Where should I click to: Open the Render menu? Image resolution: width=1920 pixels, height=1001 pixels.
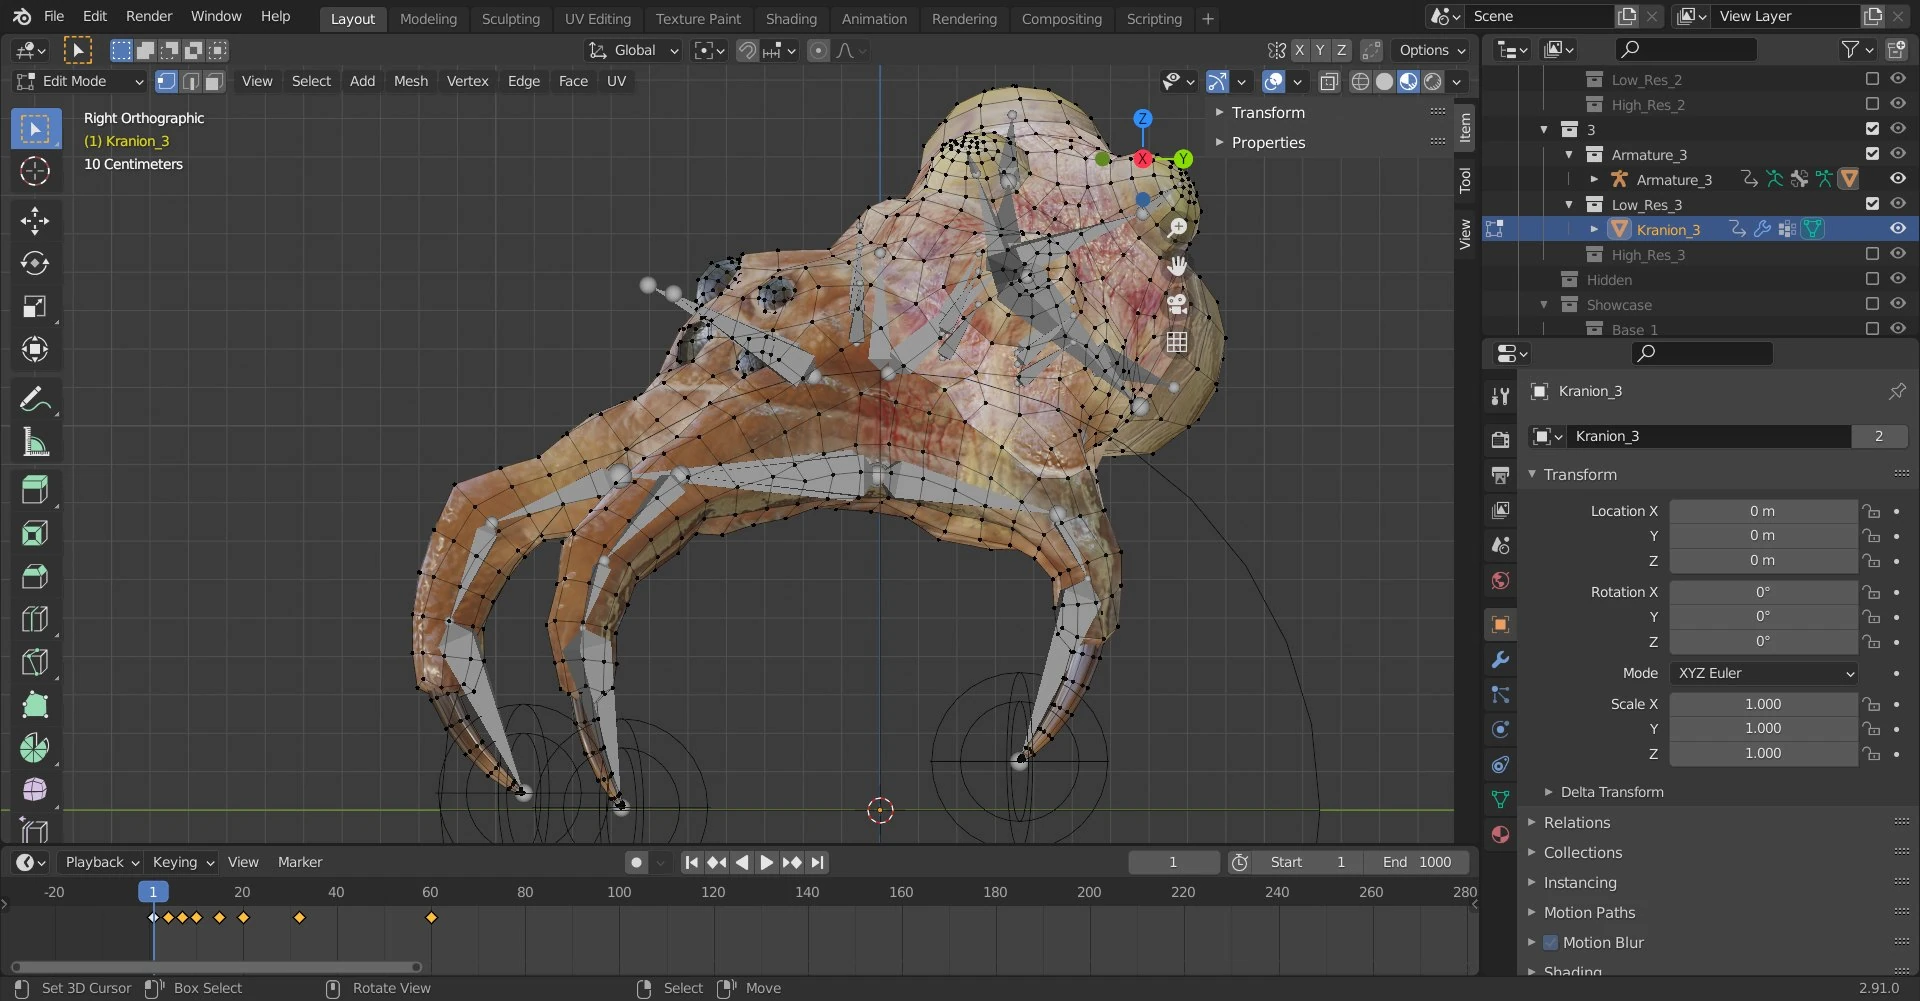pyautogui.click(x=148, y=16)
